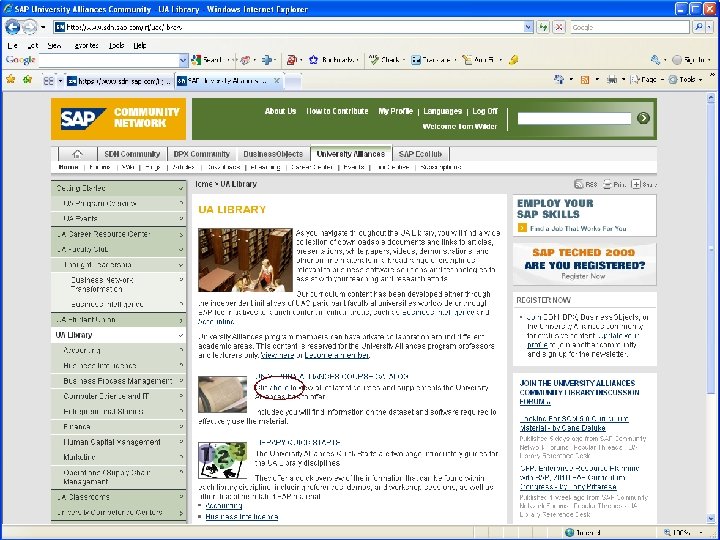
Task: Switch to the first sdn.sap.com browser tab
Action: (119, 81)
